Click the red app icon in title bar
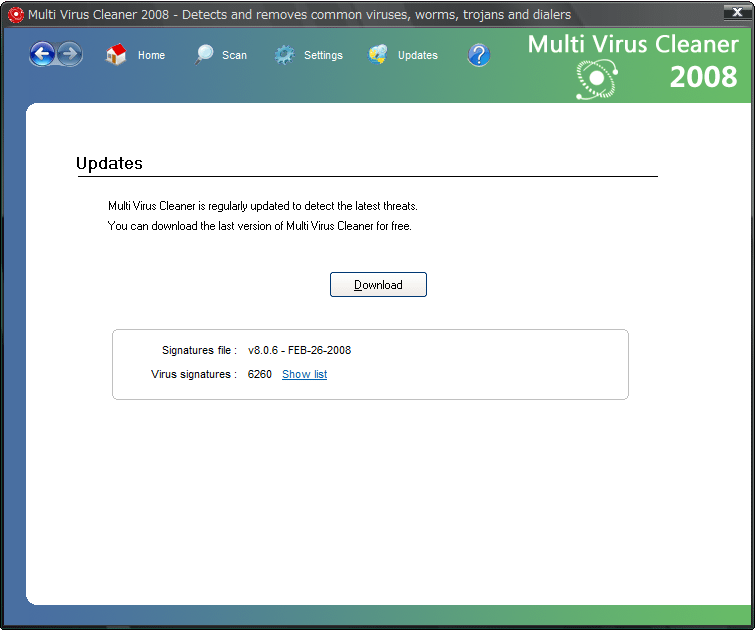 pos(15,15)
